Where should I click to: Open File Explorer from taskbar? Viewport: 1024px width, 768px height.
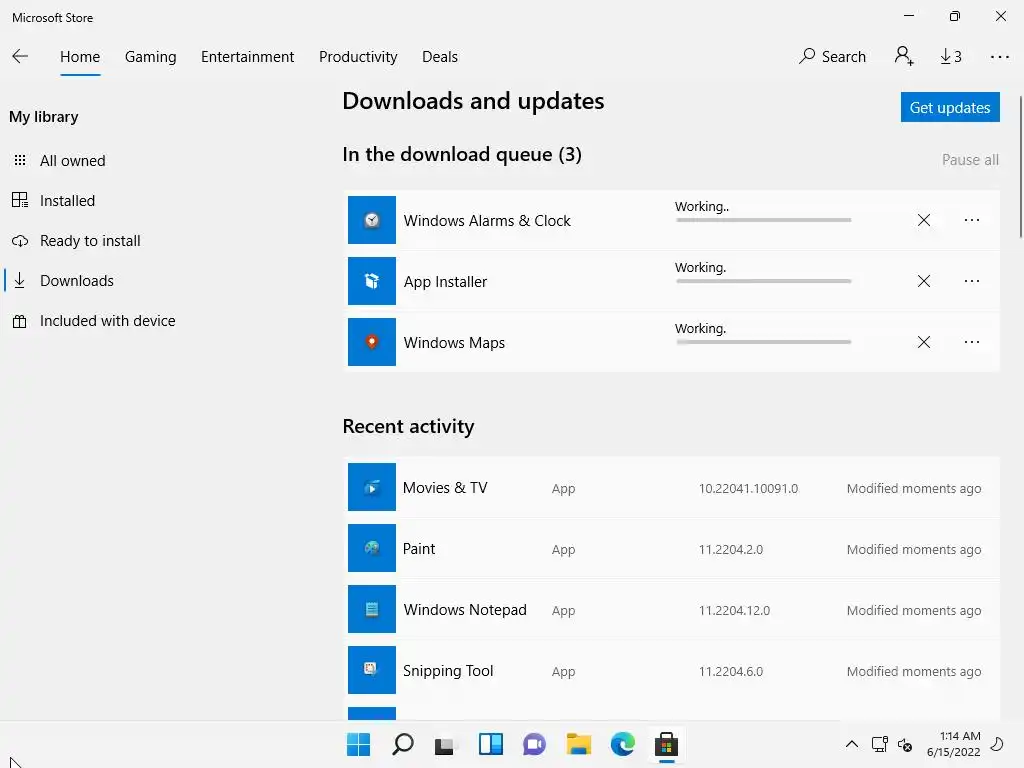click(x=579, y=744)
